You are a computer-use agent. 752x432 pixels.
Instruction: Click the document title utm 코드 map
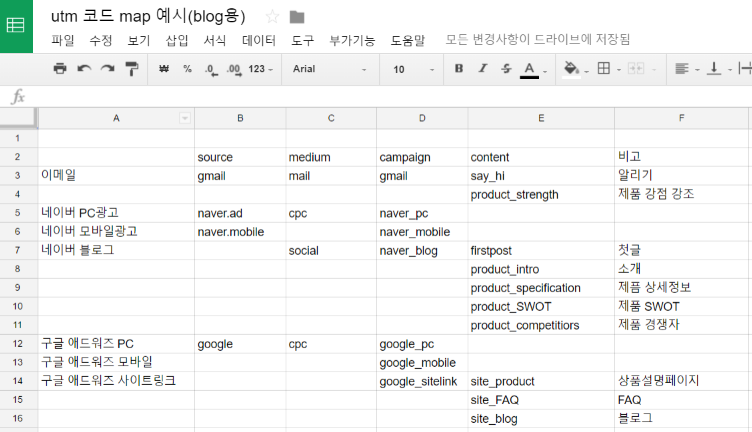[x=148, y=16]
